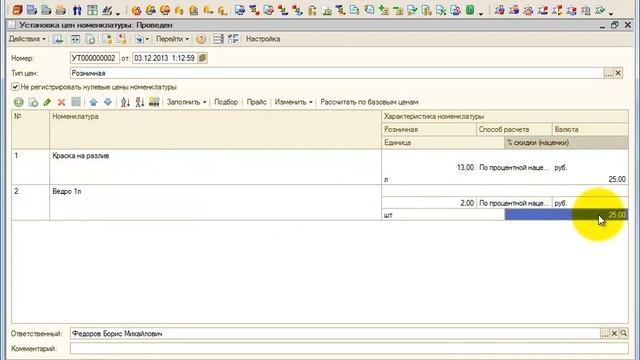Click the grey Finish editing icon
The height and width of the screenshot is (360, 640).
(x=76, y=102)
